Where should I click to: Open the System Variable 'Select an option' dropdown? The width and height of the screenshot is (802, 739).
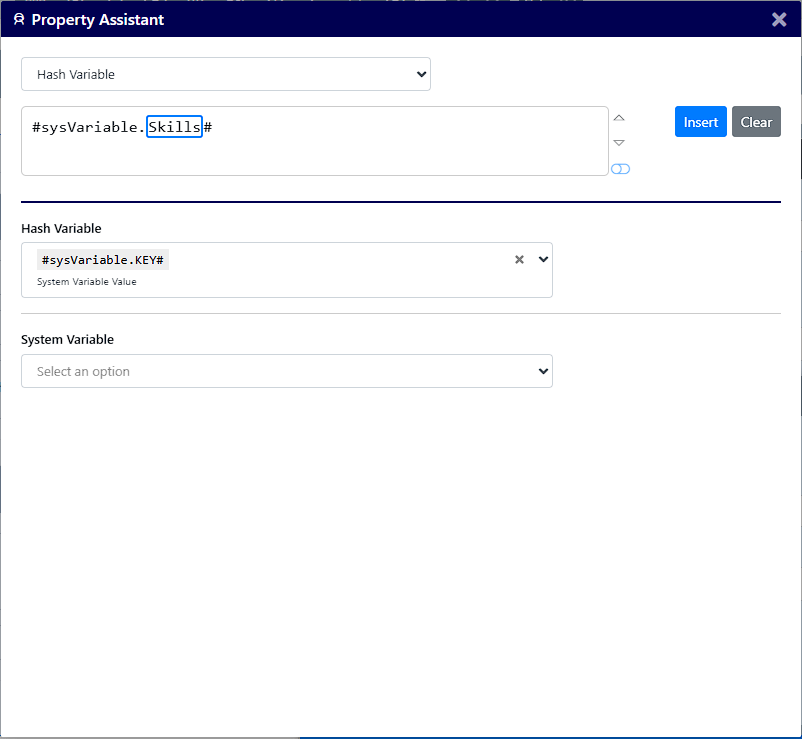point(286,371)
